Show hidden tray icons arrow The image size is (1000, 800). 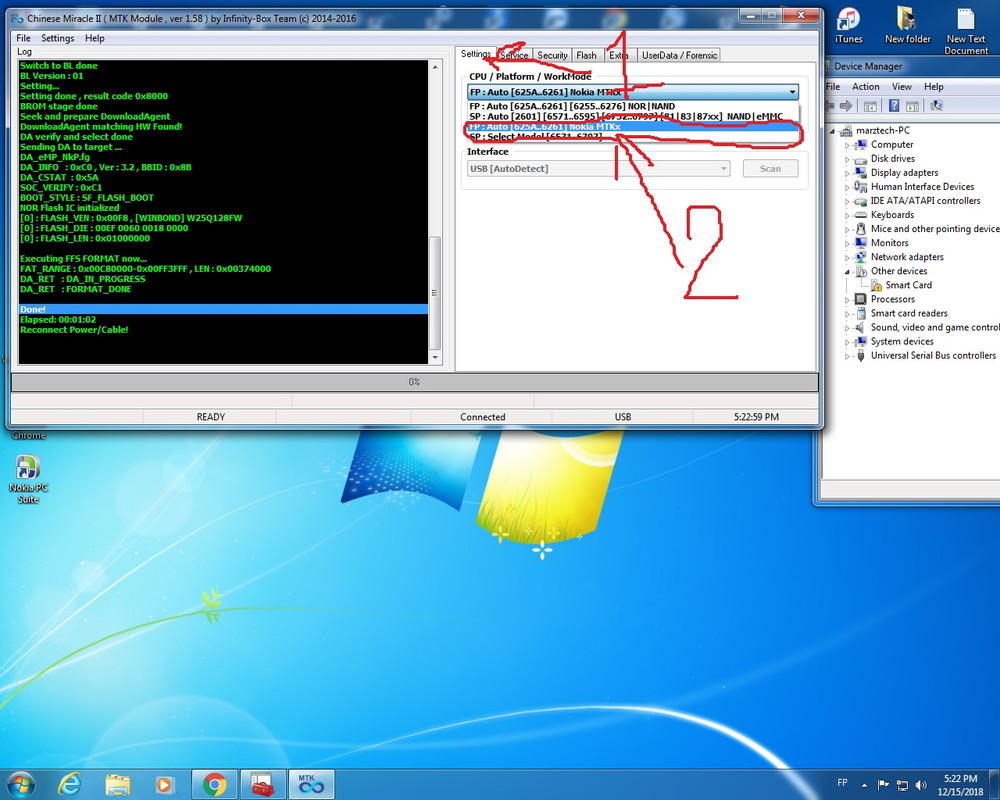pos(864,785)
